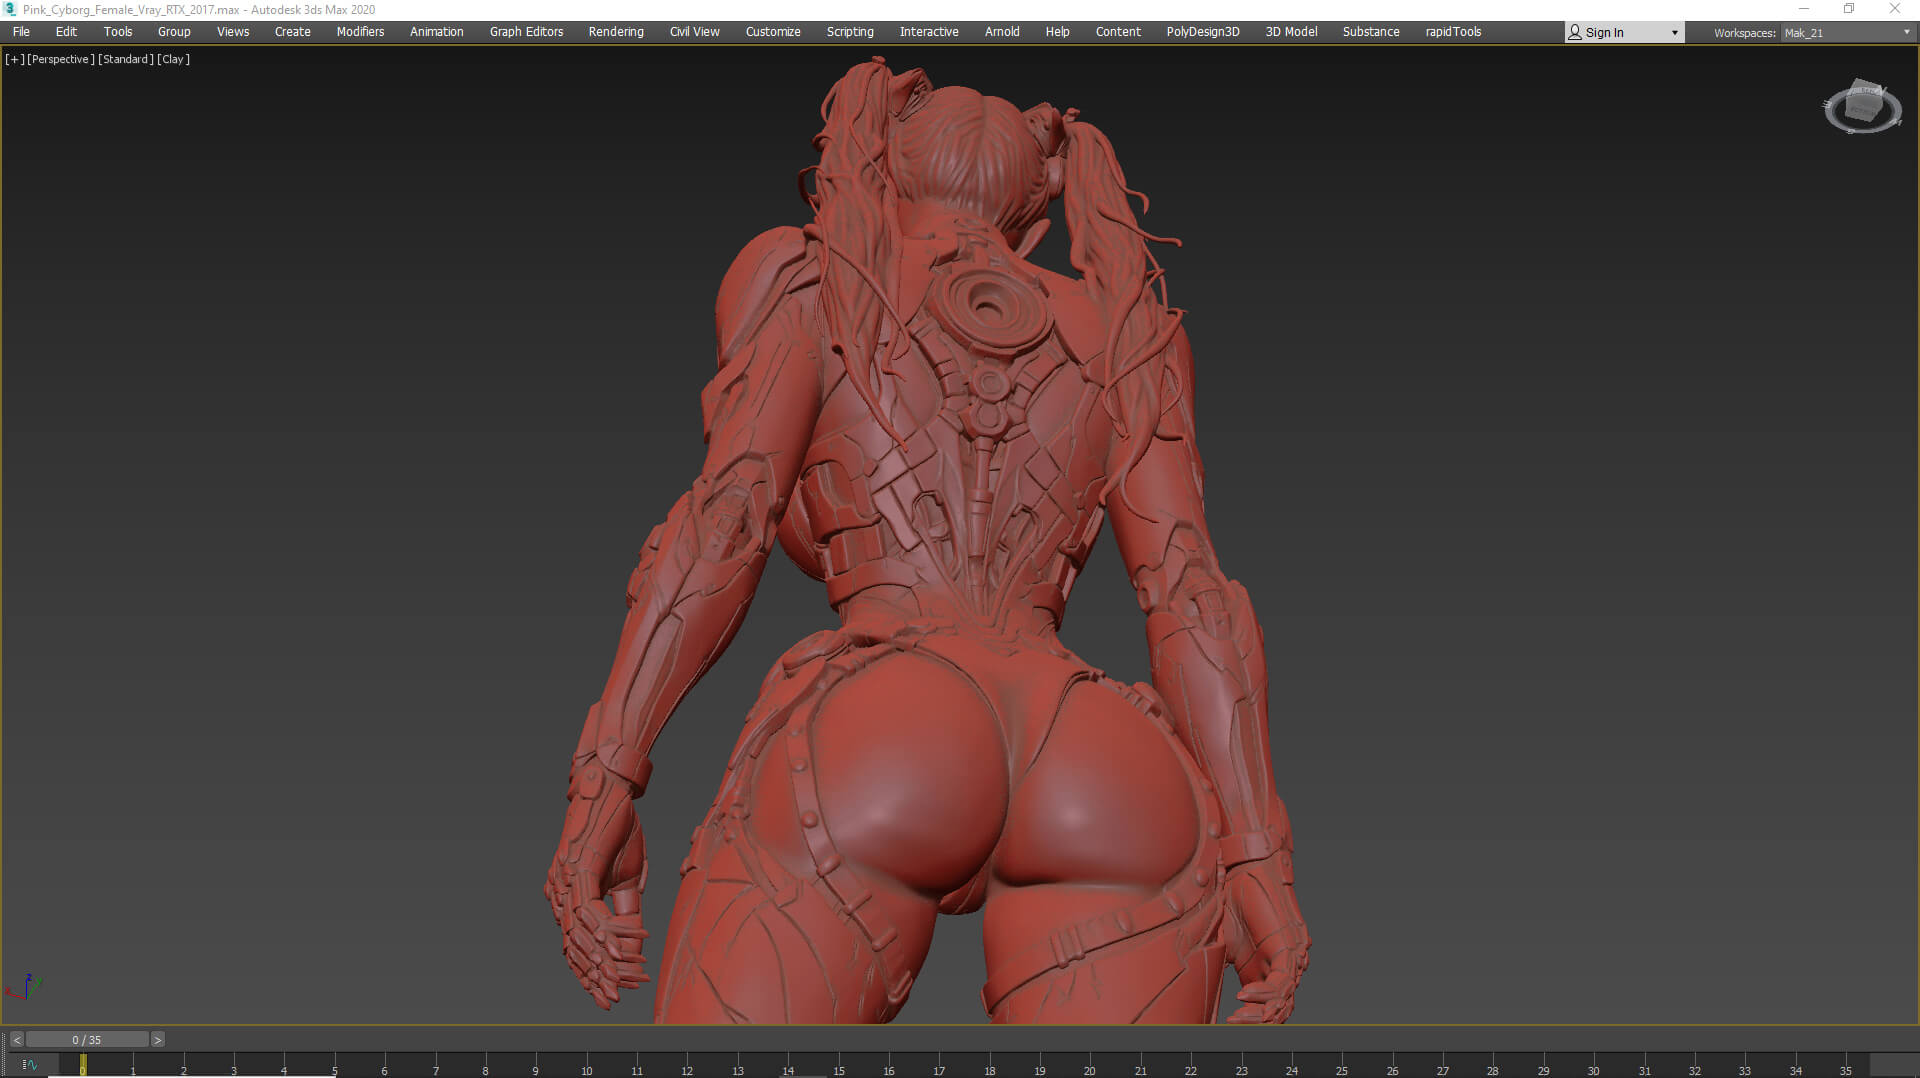1920x1078 pixels.
Task: Open the [Clay] viewport style menu
Action: (x=174, y=59)
